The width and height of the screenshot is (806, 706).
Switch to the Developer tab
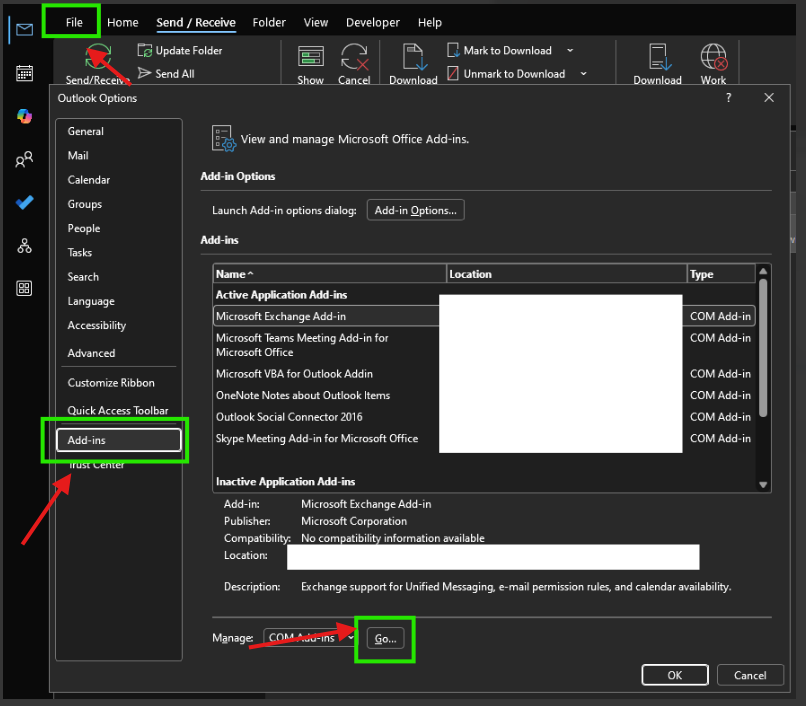coord(373,23)
